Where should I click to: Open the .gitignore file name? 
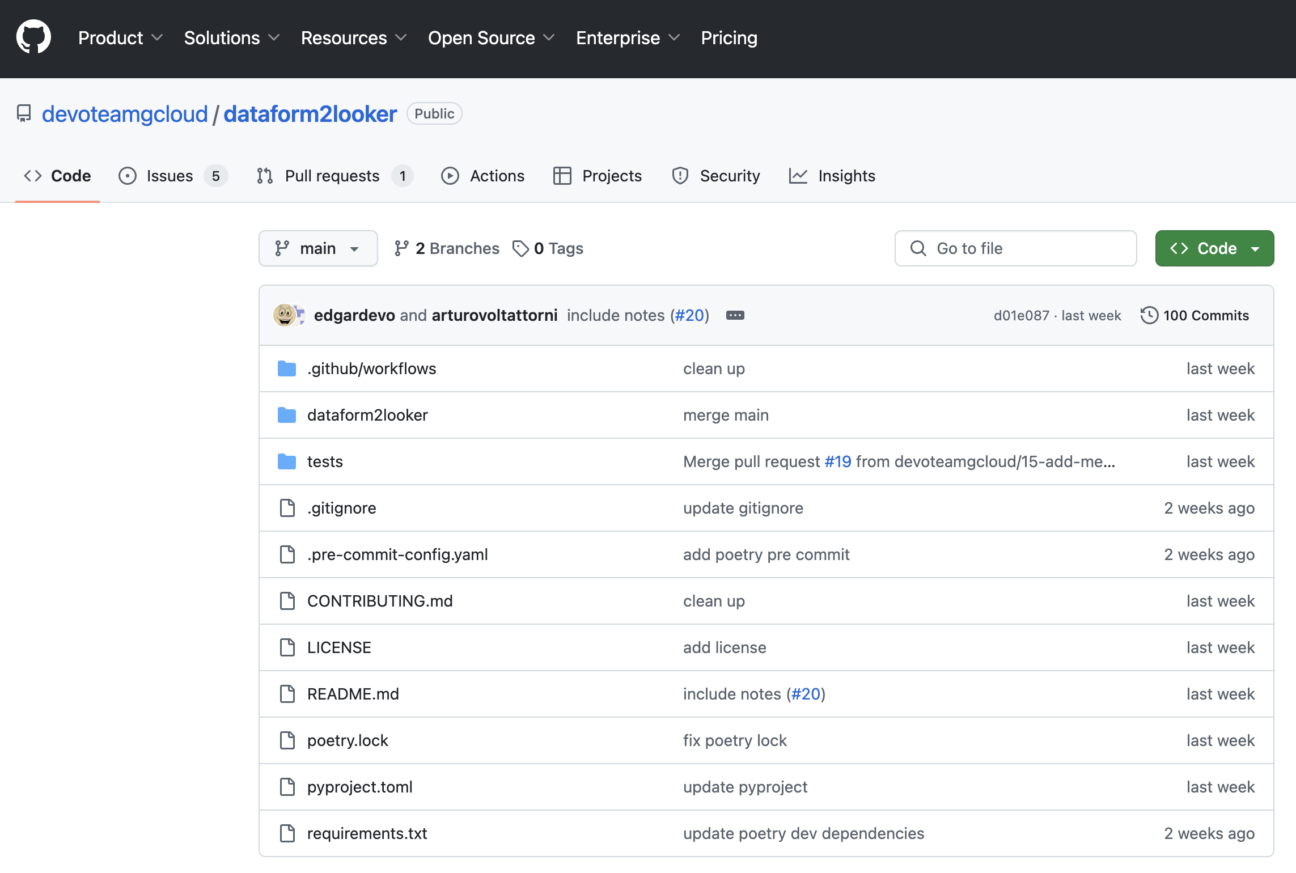click(342, 508)
